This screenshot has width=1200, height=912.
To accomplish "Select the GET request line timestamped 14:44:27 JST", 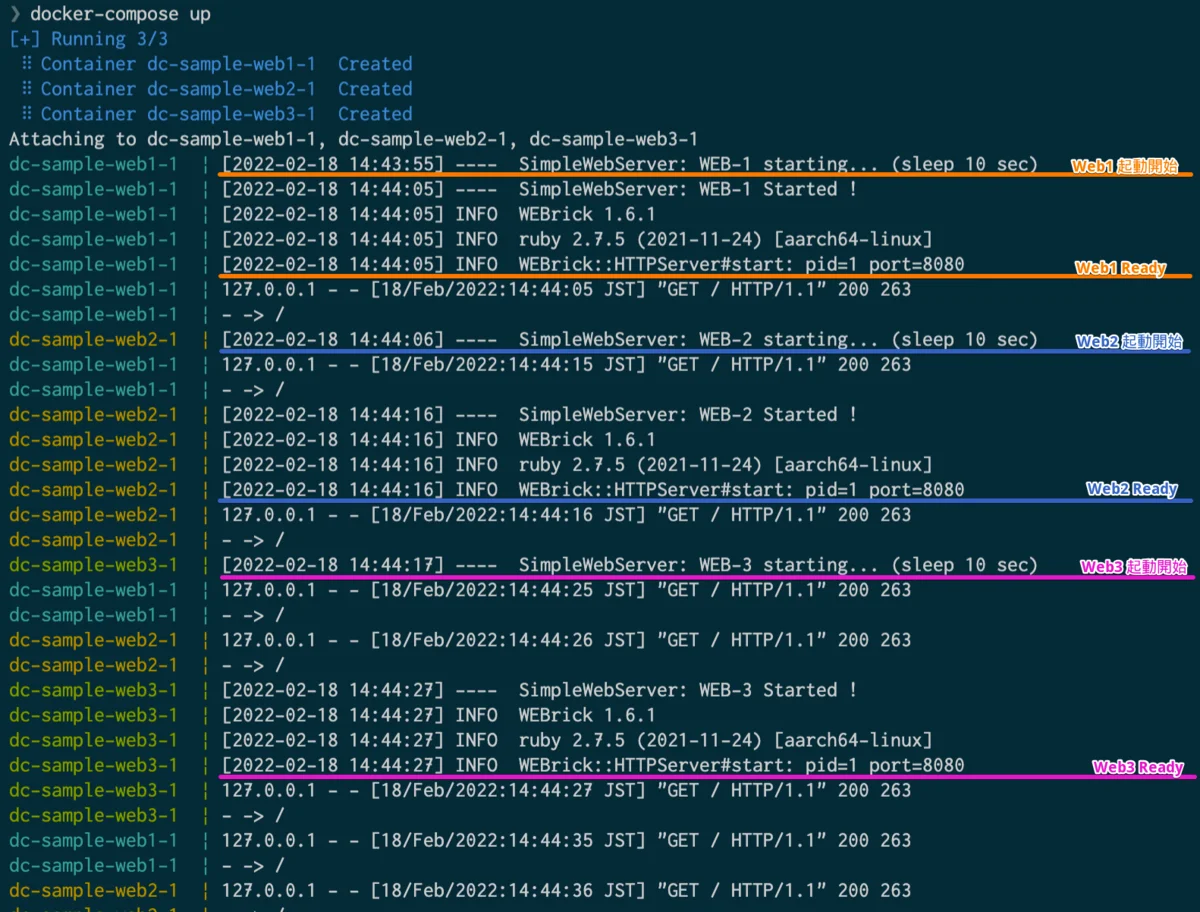I will click(460, 789).
